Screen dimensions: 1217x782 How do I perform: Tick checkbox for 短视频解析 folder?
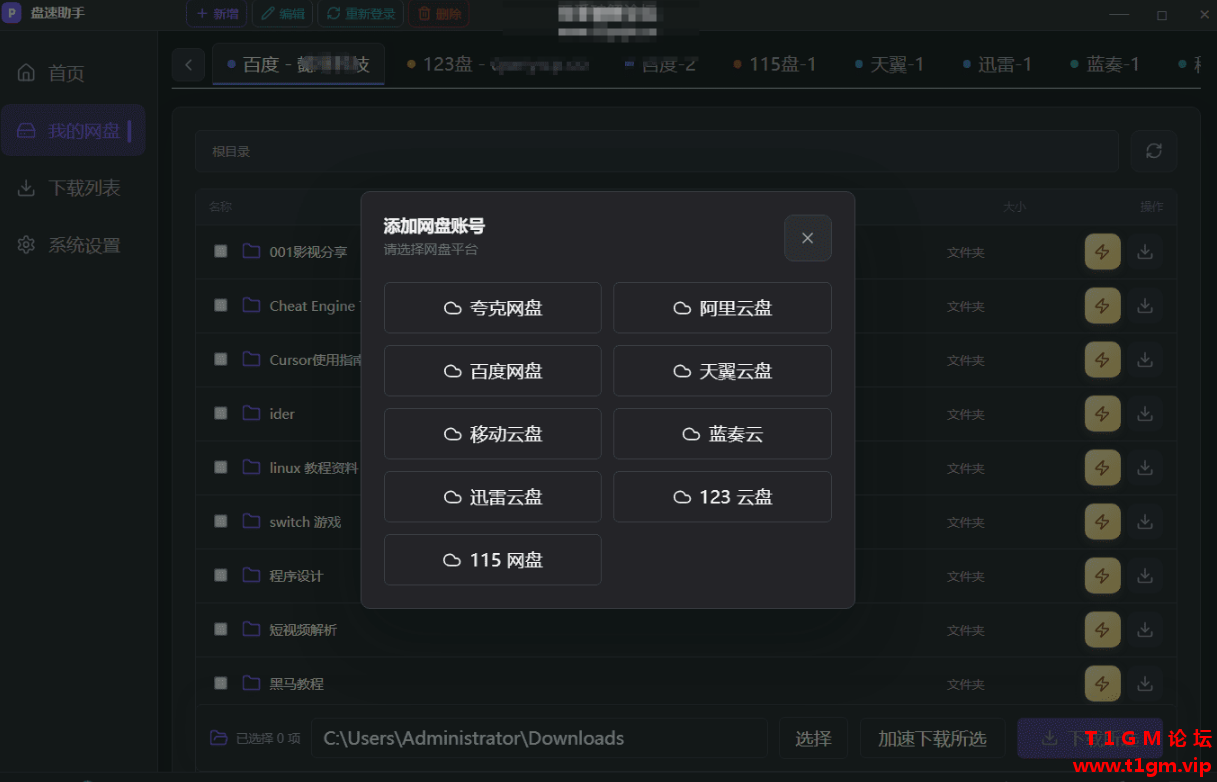point(221,629)
